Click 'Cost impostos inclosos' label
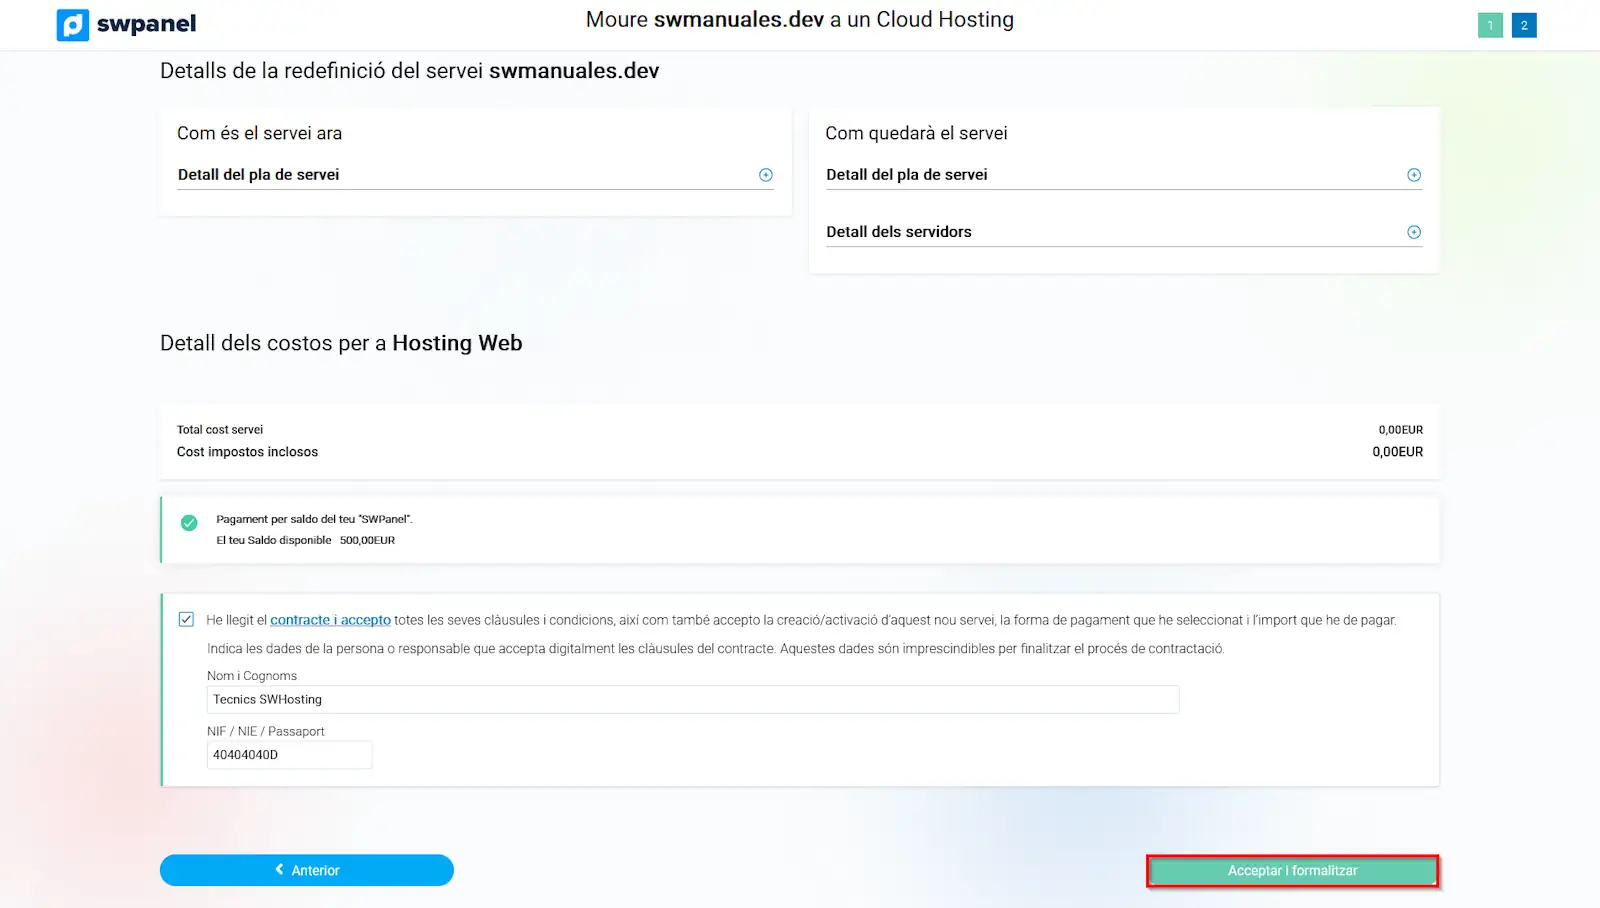 coord(247,452)
